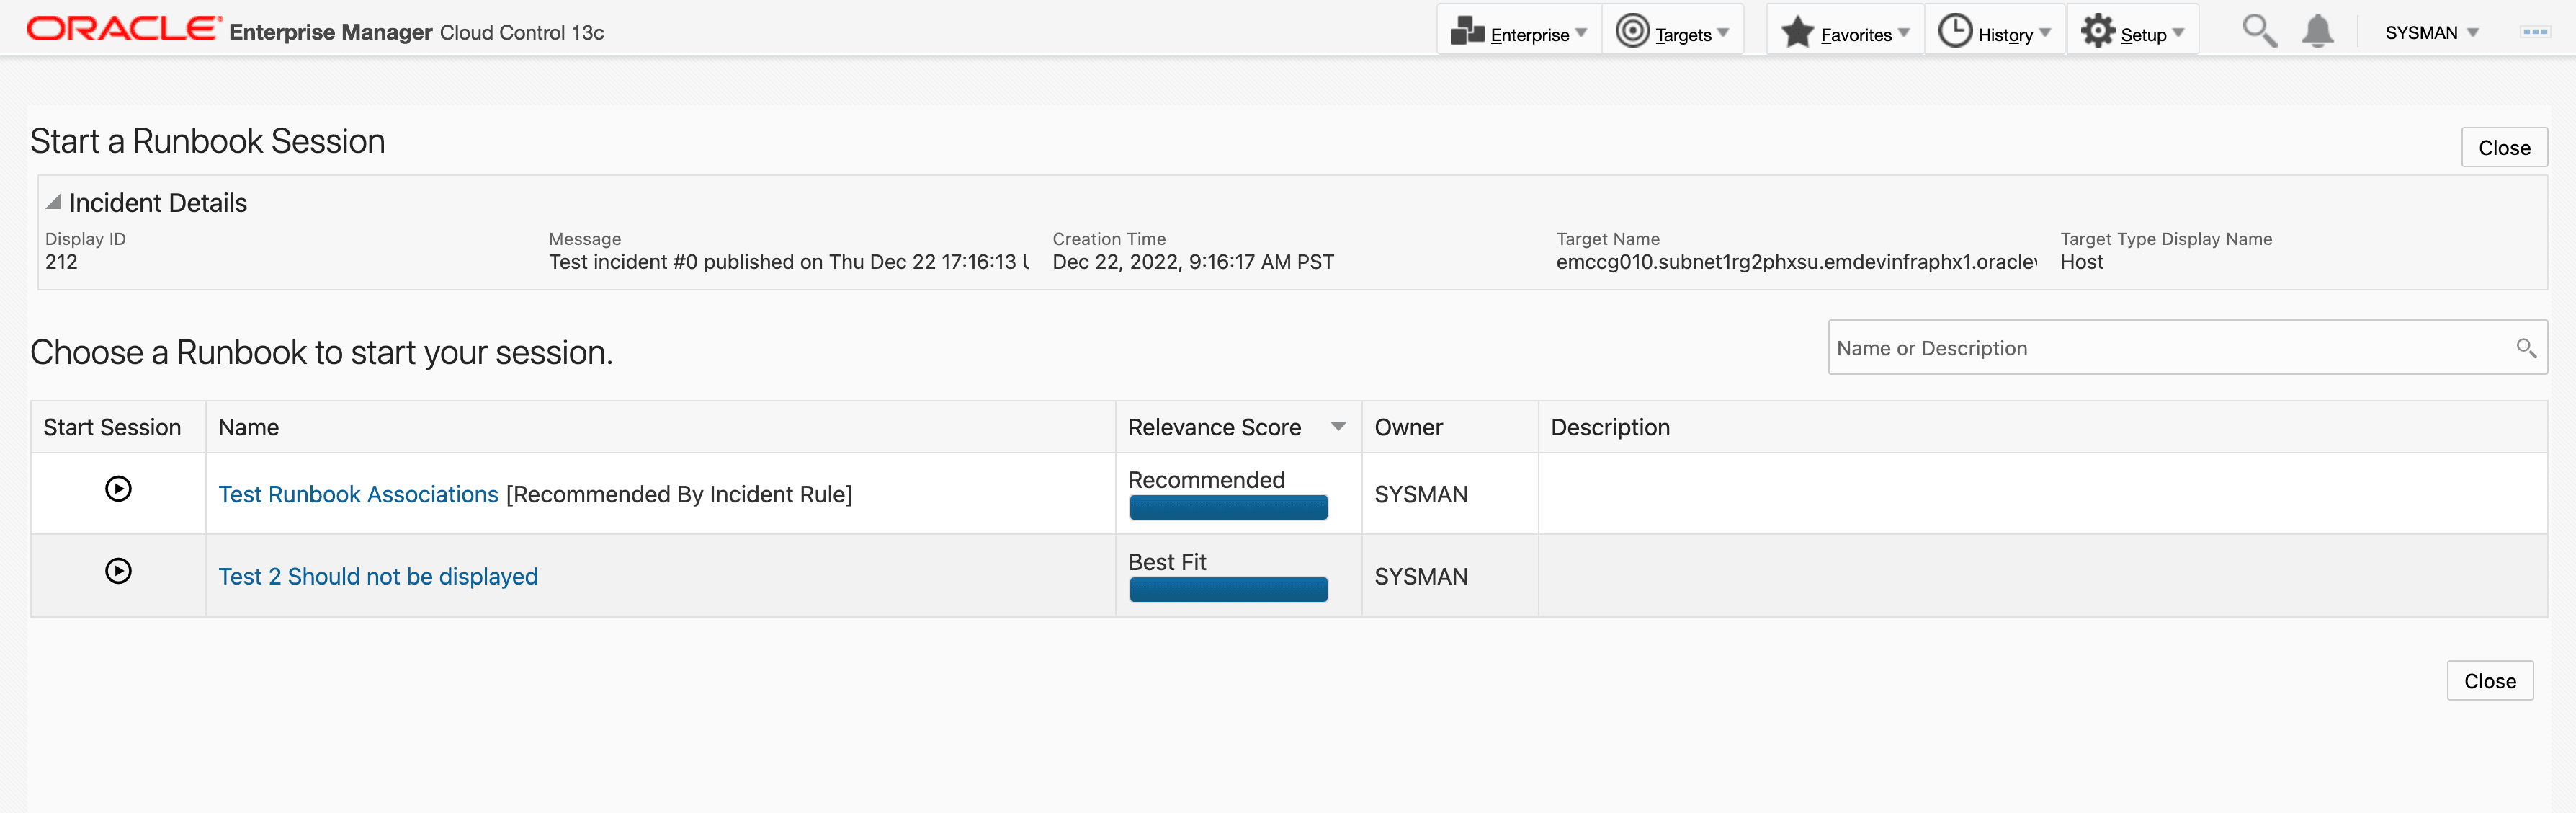Screen dimensions: 2576x813
Task: Click the Setup gear icon
Action: click(x=2097, y=31)
